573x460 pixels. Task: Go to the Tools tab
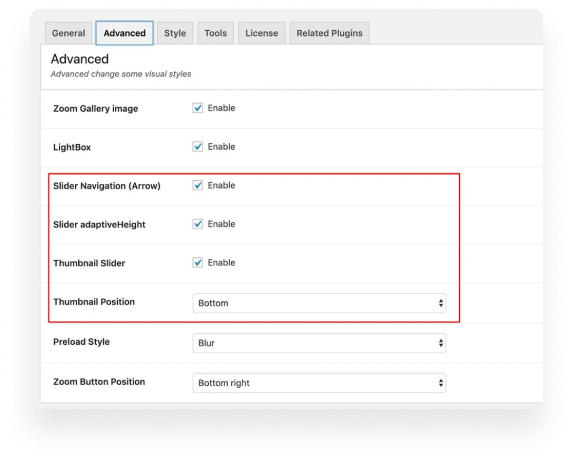coord(216,33)
